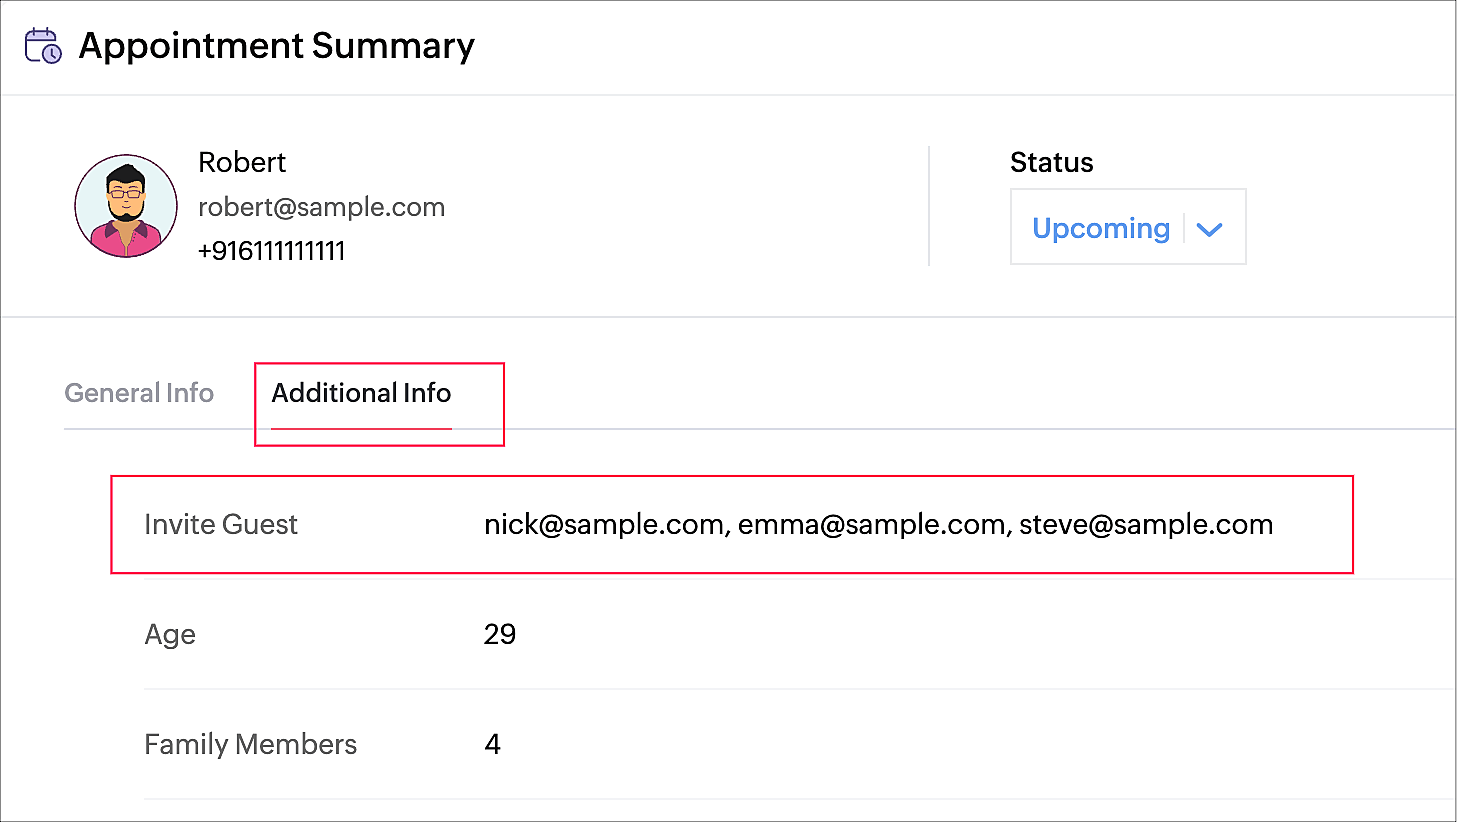Click the Age field label
The width and height of the screenshot is (1457, 822).
pos(170,635)
